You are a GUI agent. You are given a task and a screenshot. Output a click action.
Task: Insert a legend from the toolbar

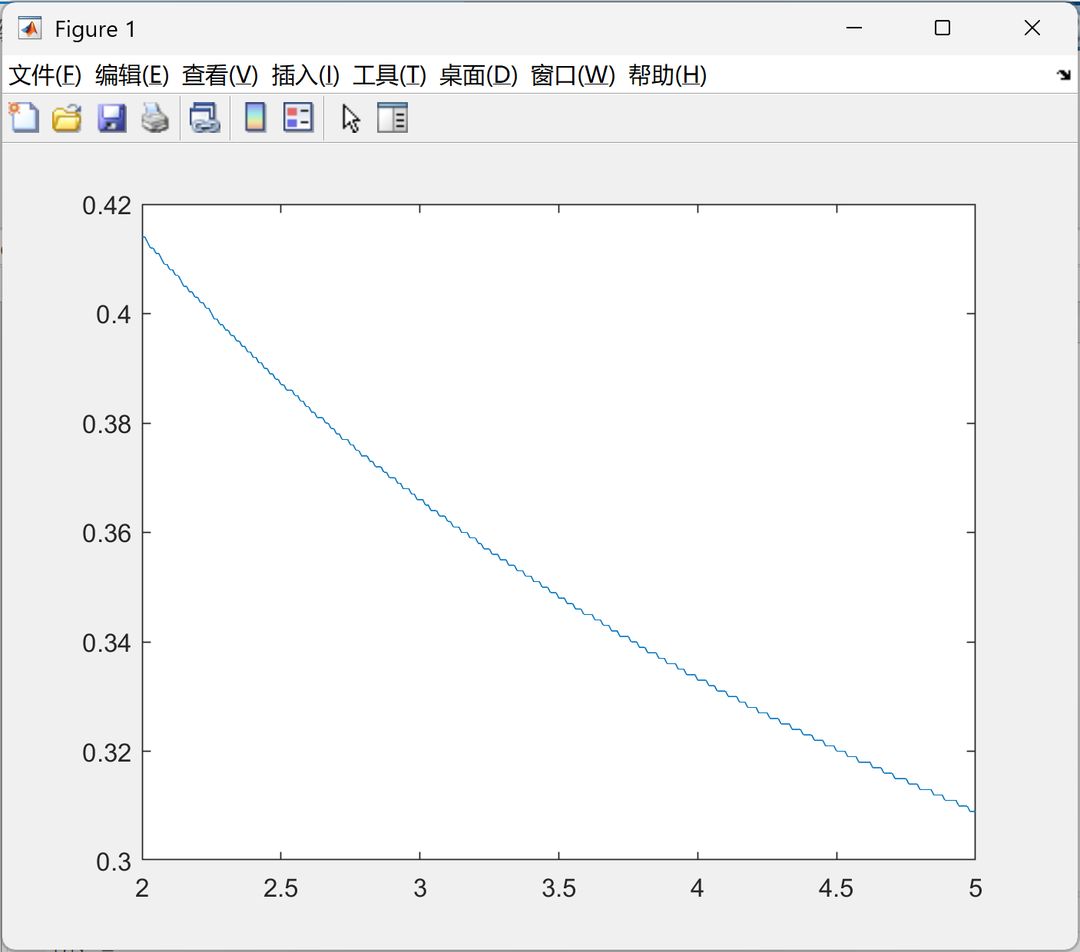click(x=298, y=117)
